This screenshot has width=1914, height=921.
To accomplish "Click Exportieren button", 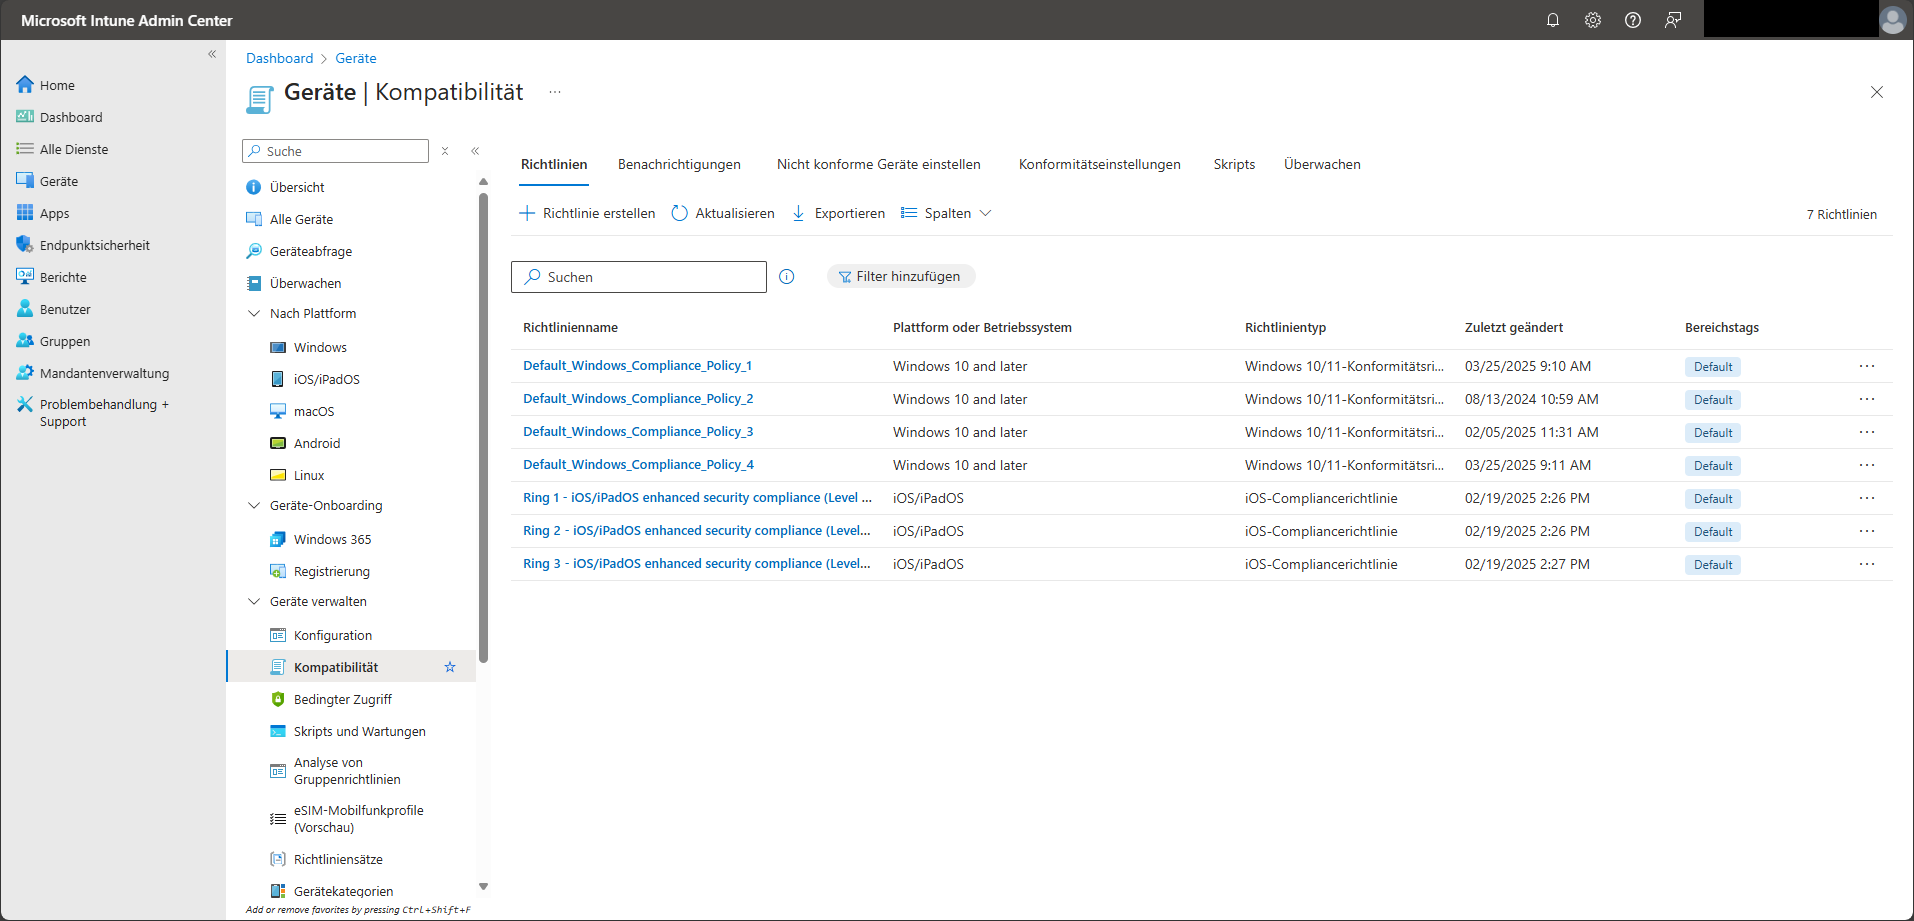I will [x=838, y=213].
